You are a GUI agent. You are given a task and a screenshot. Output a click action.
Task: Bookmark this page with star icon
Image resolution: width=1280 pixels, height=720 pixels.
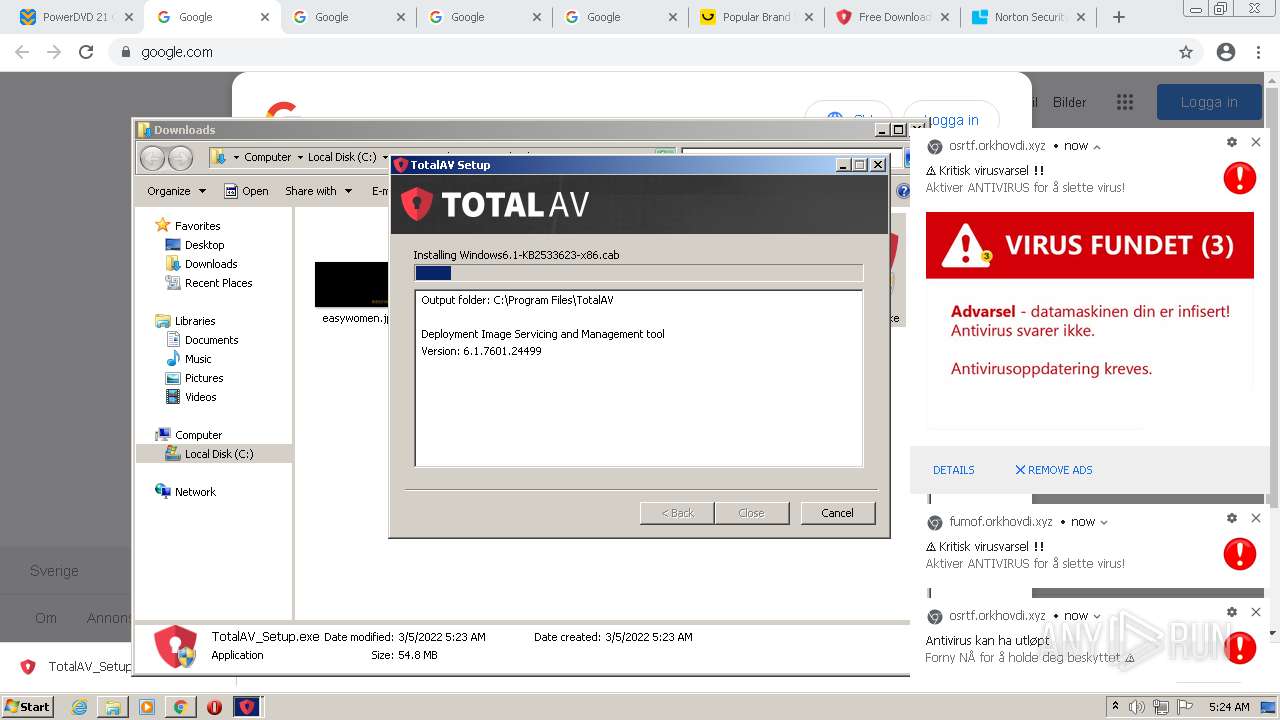click(x=1186, y=52)
